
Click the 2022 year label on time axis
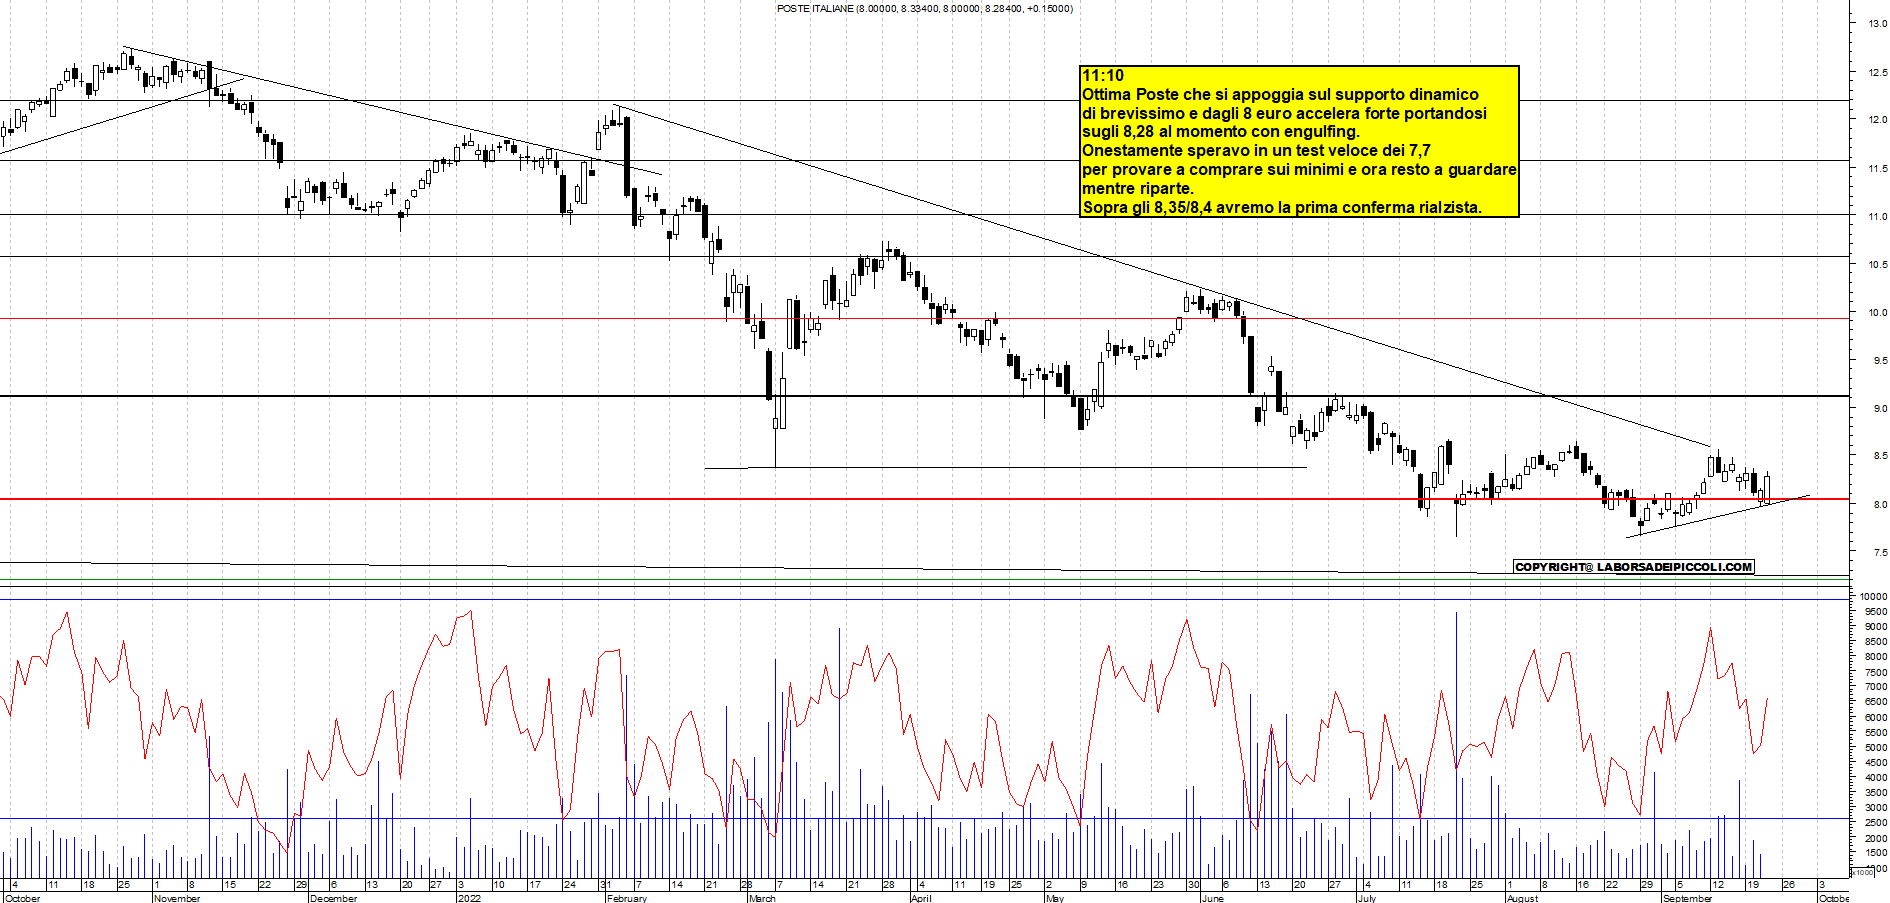pos(469,897)
